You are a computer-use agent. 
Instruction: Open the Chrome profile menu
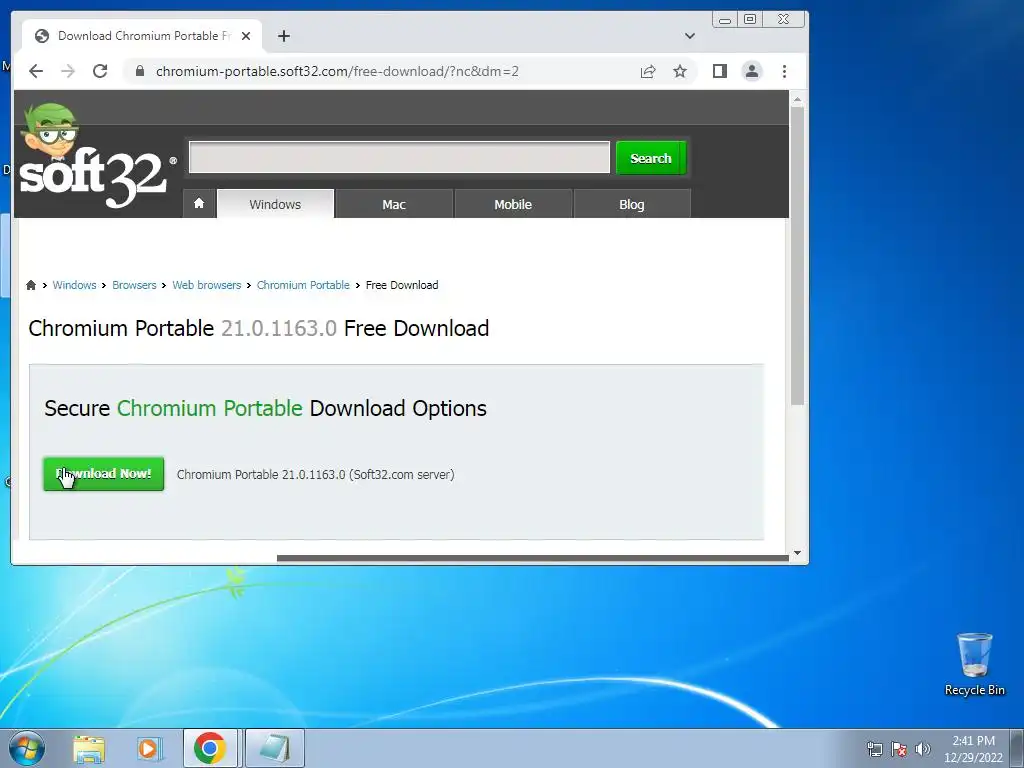click(x=752, y=71)
